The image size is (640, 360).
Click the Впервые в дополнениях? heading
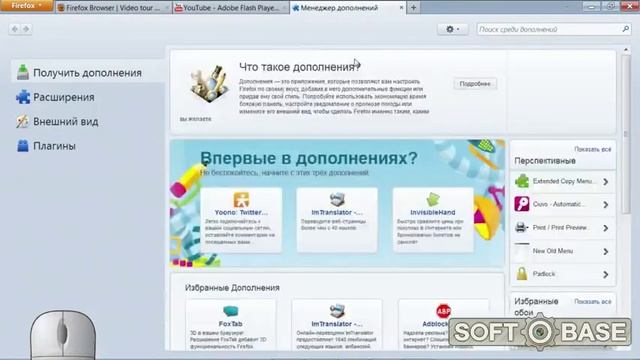(309, 158)
